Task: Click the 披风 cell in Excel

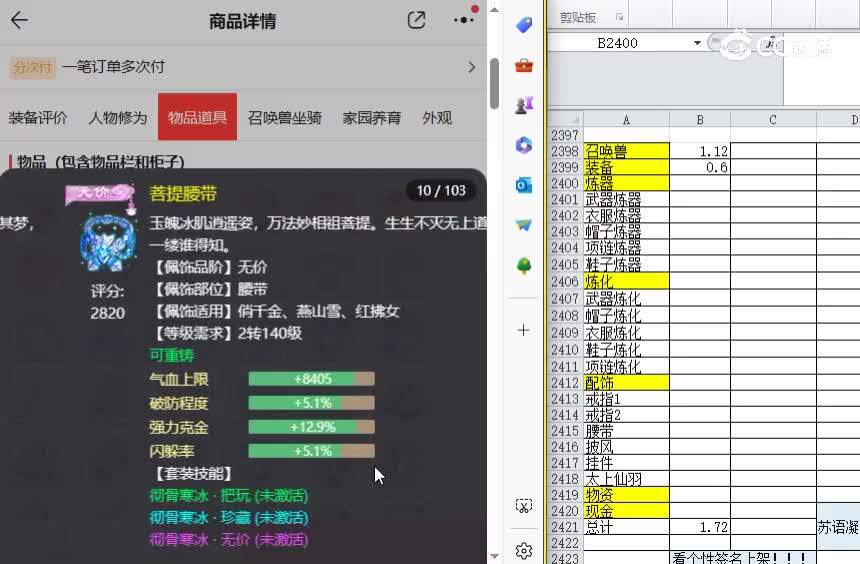Action: pos(626,447)
